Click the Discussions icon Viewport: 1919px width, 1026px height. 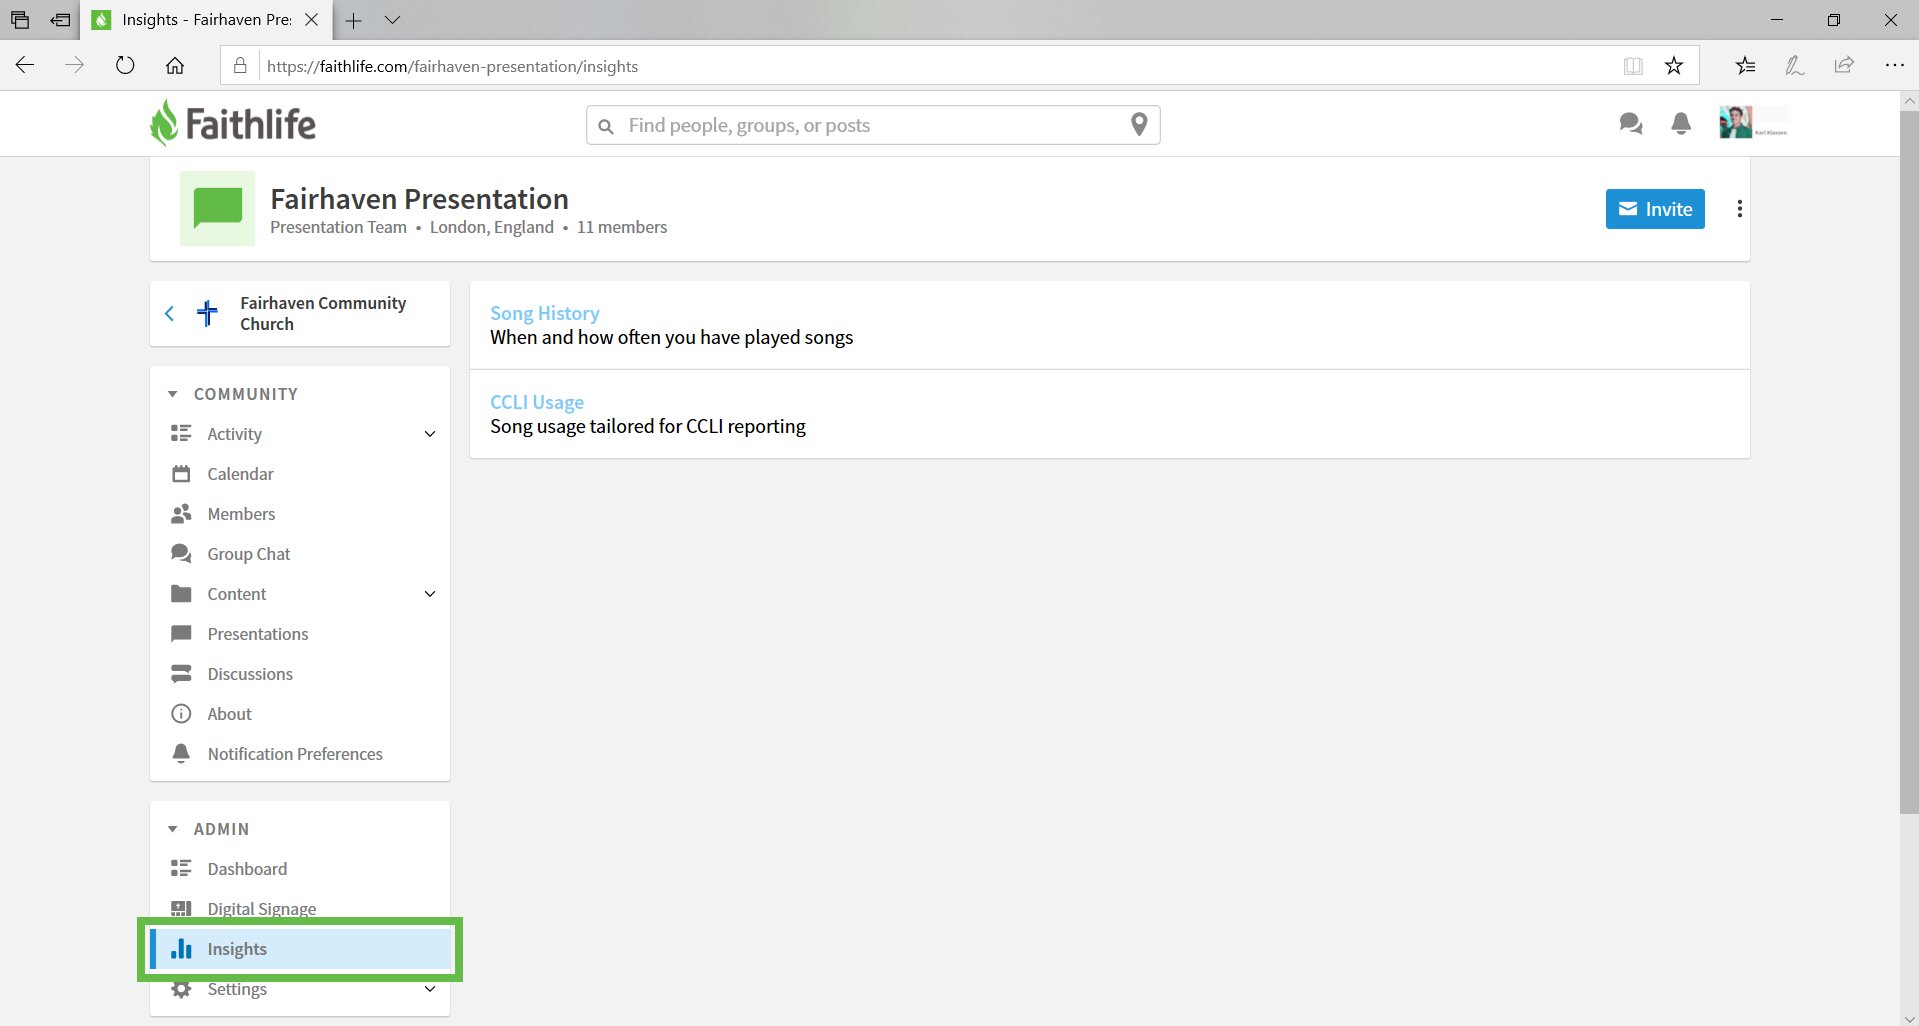(181, 674)
